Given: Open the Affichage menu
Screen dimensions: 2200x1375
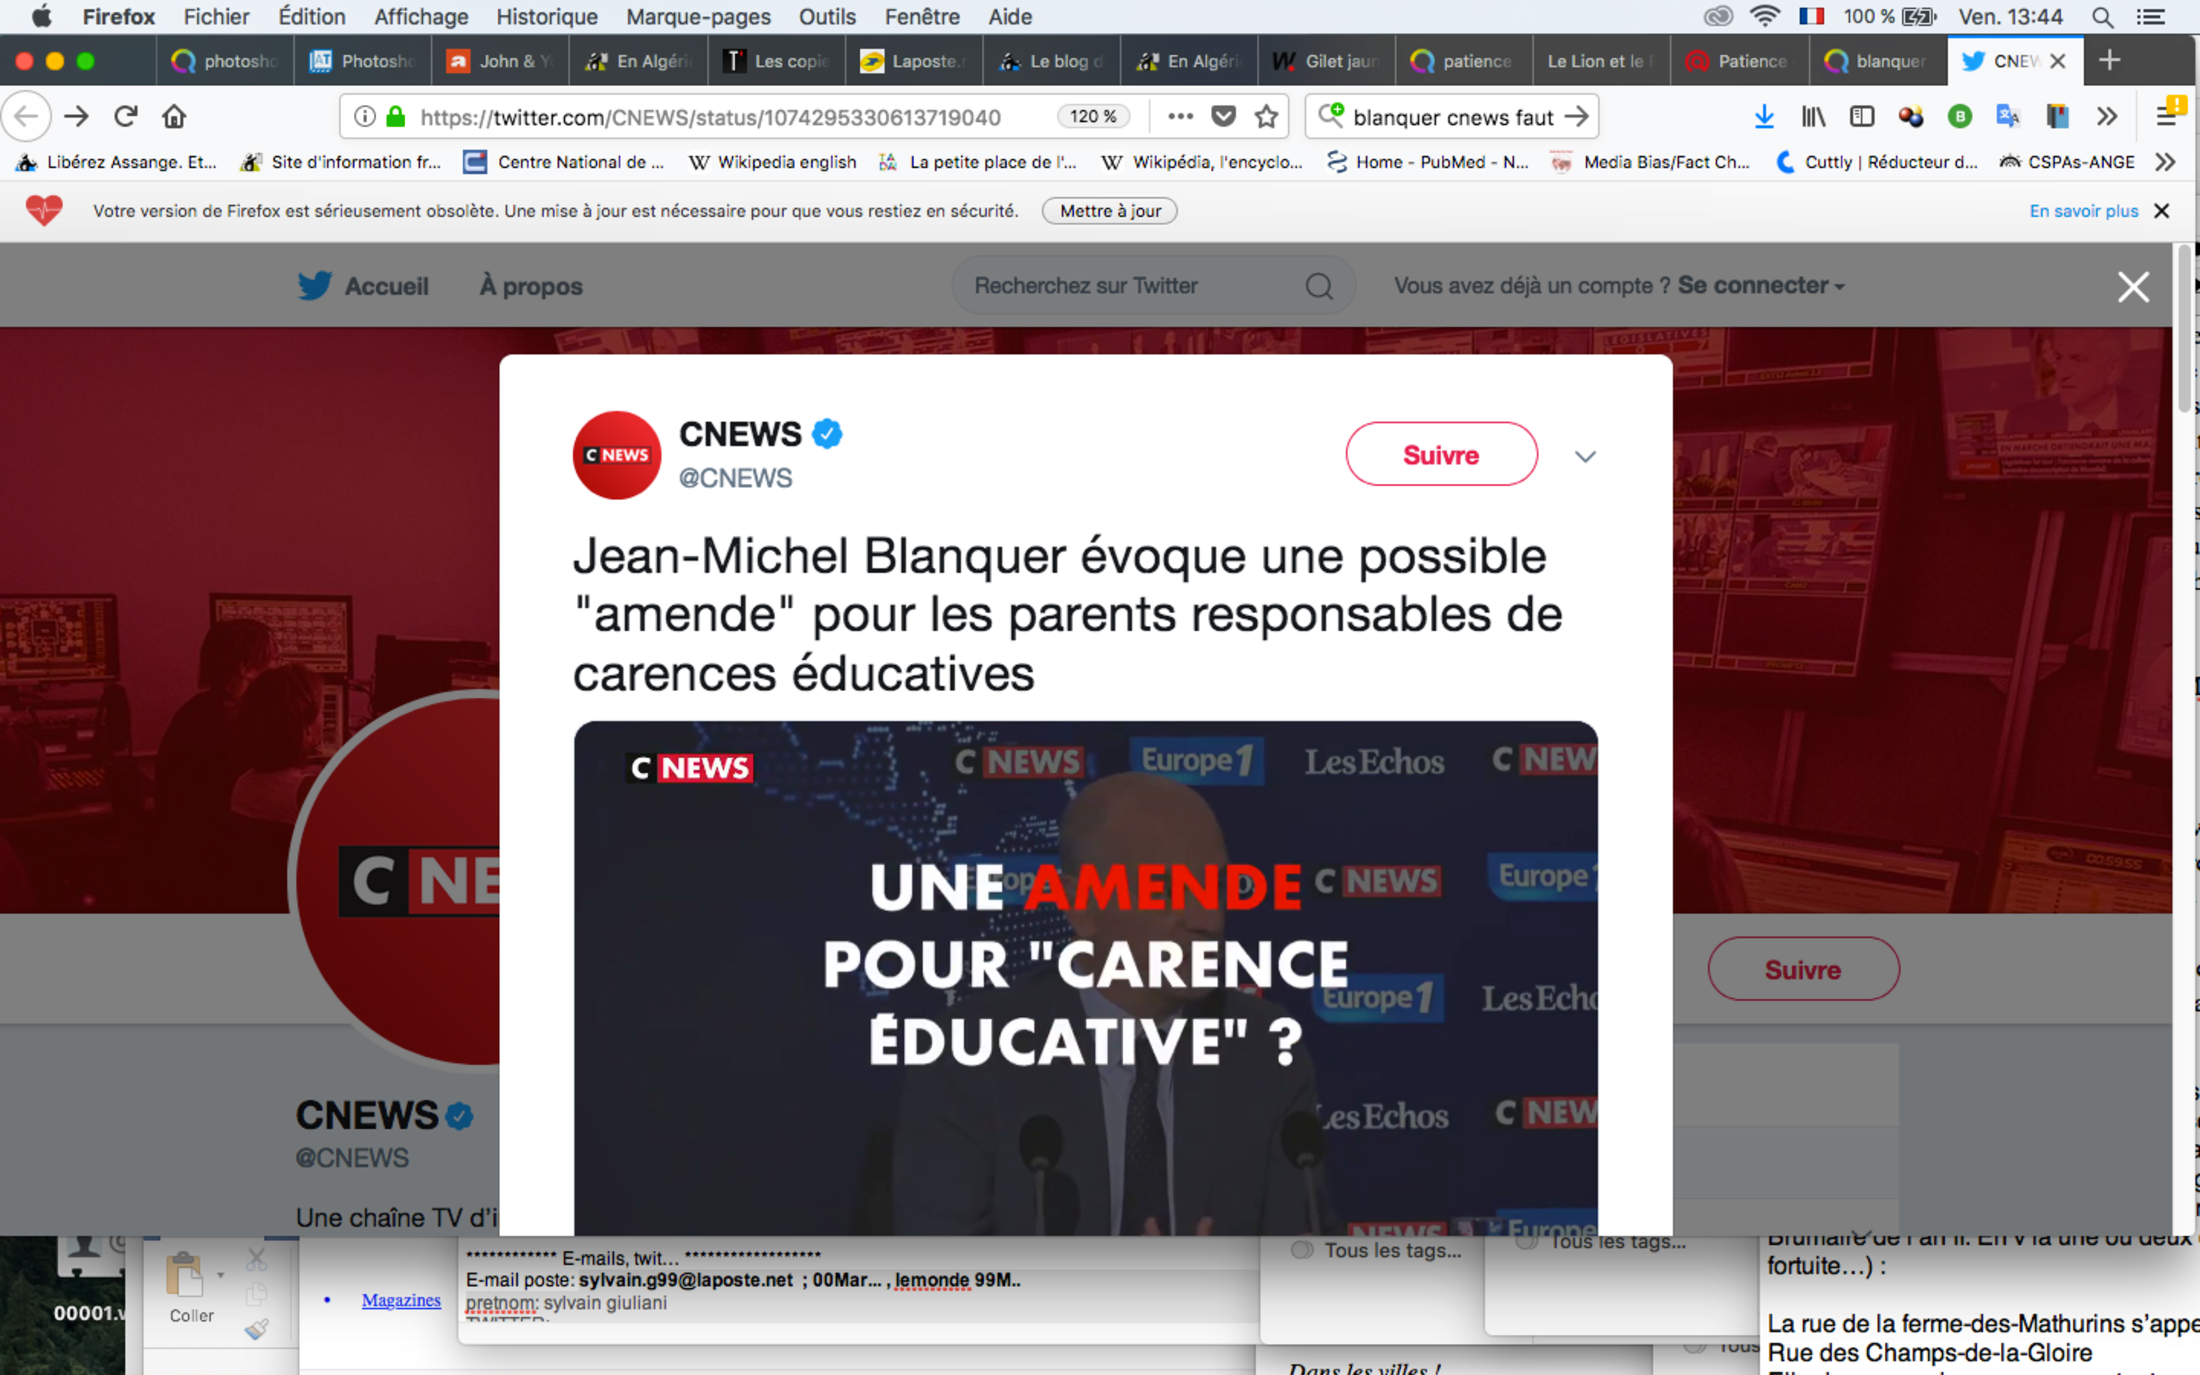Looking at the screenshot, I should [420, 16].
